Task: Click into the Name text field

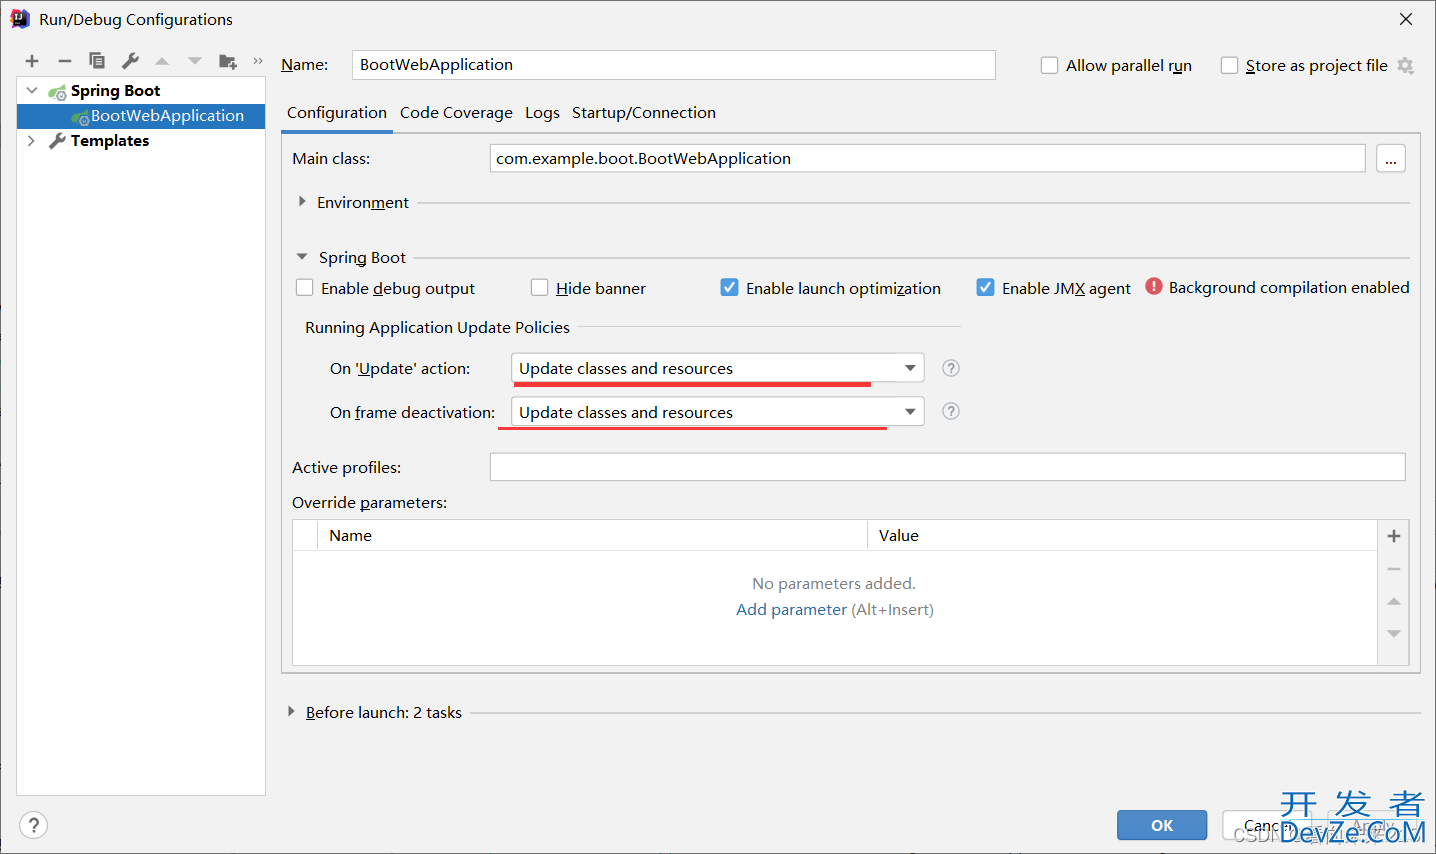Action: 674,65
